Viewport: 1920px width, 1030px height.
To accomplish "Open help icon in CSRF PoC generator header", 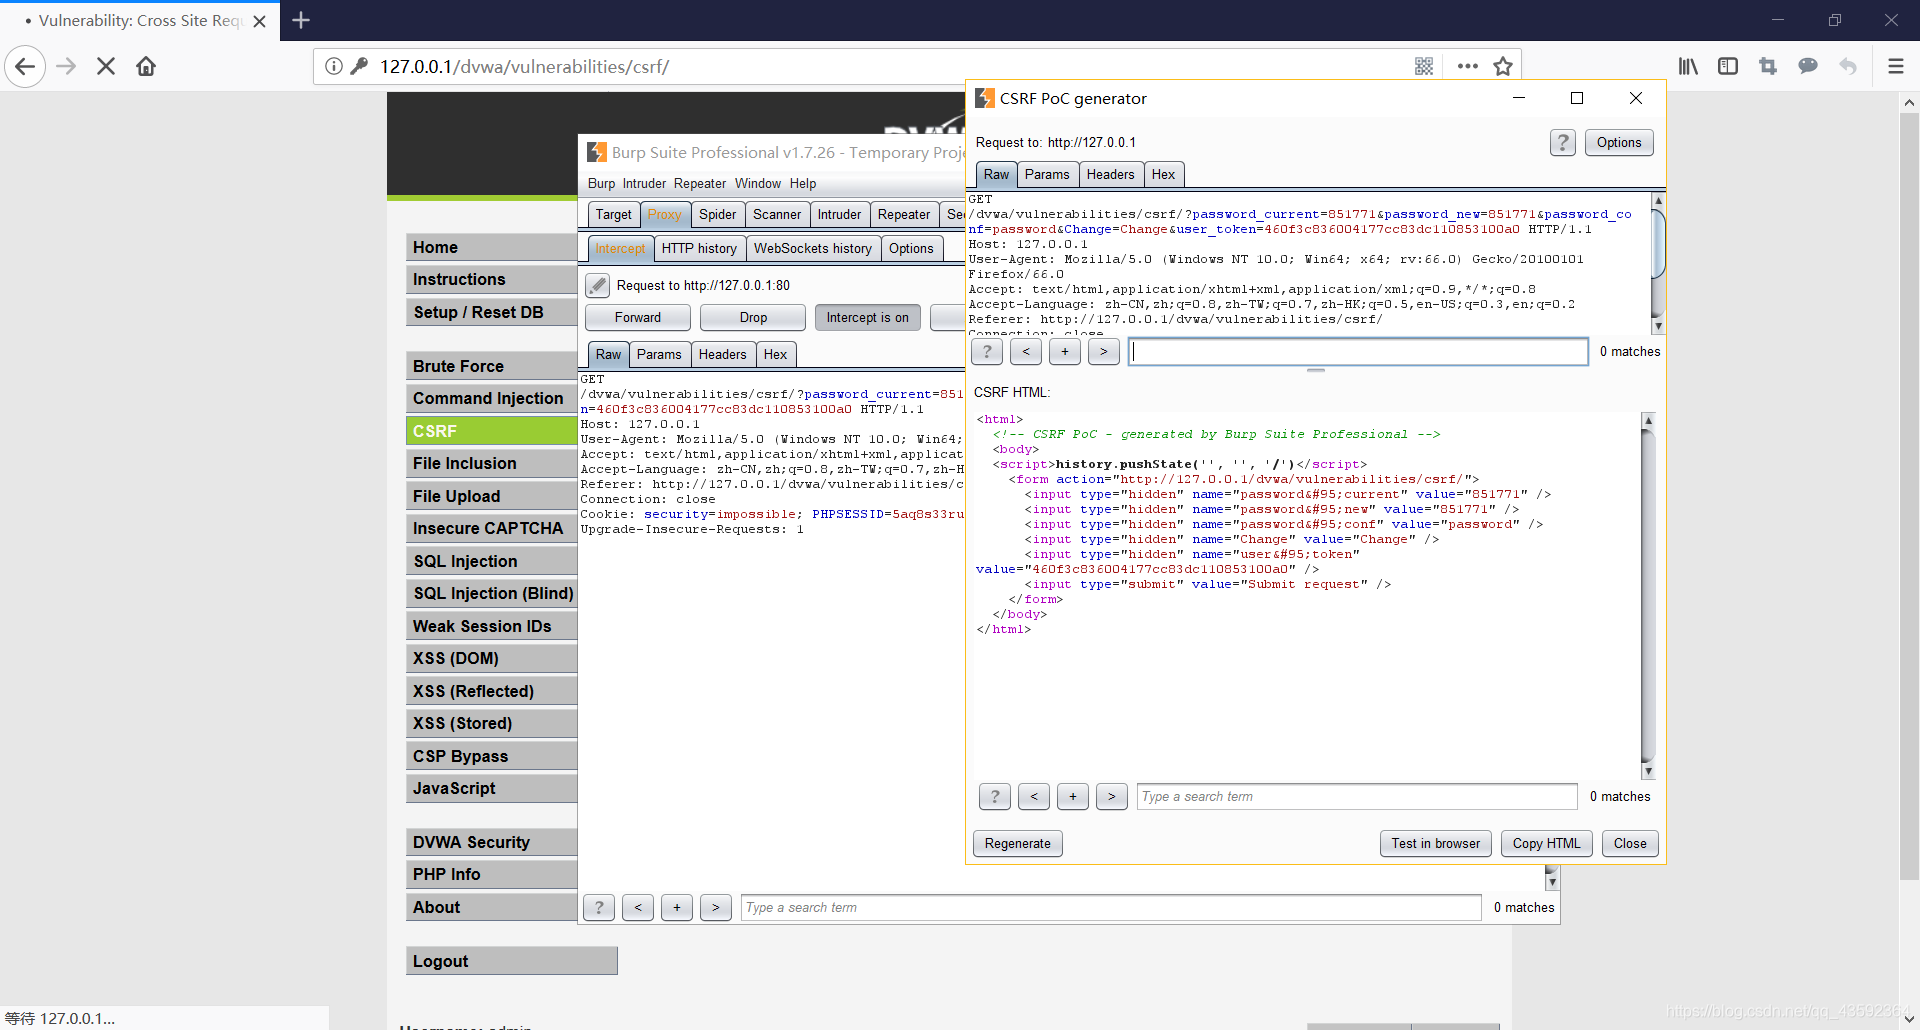I will 1562,143.
